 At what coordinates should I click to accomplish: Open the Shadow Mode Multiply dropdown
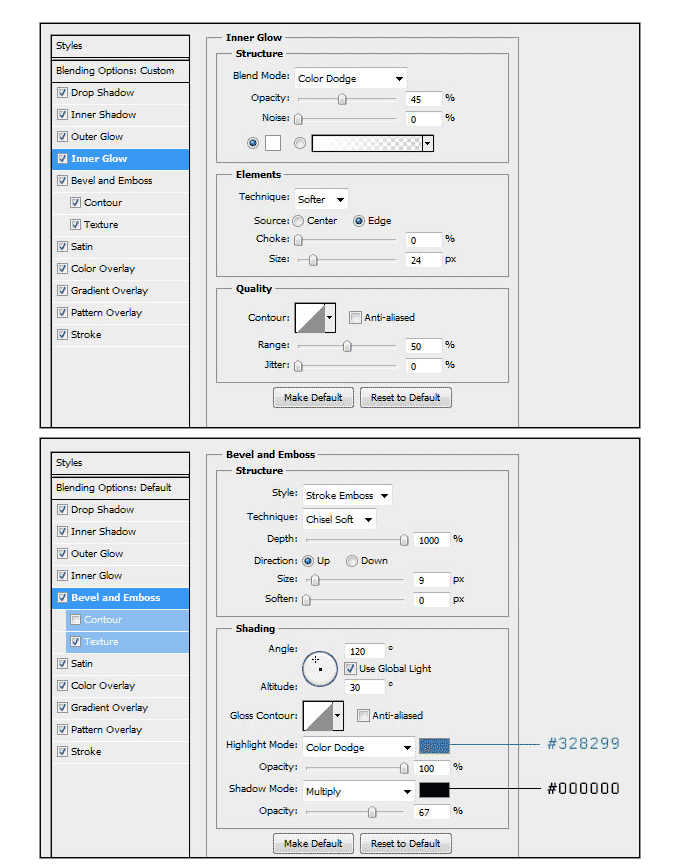click(x=359, y=792)
